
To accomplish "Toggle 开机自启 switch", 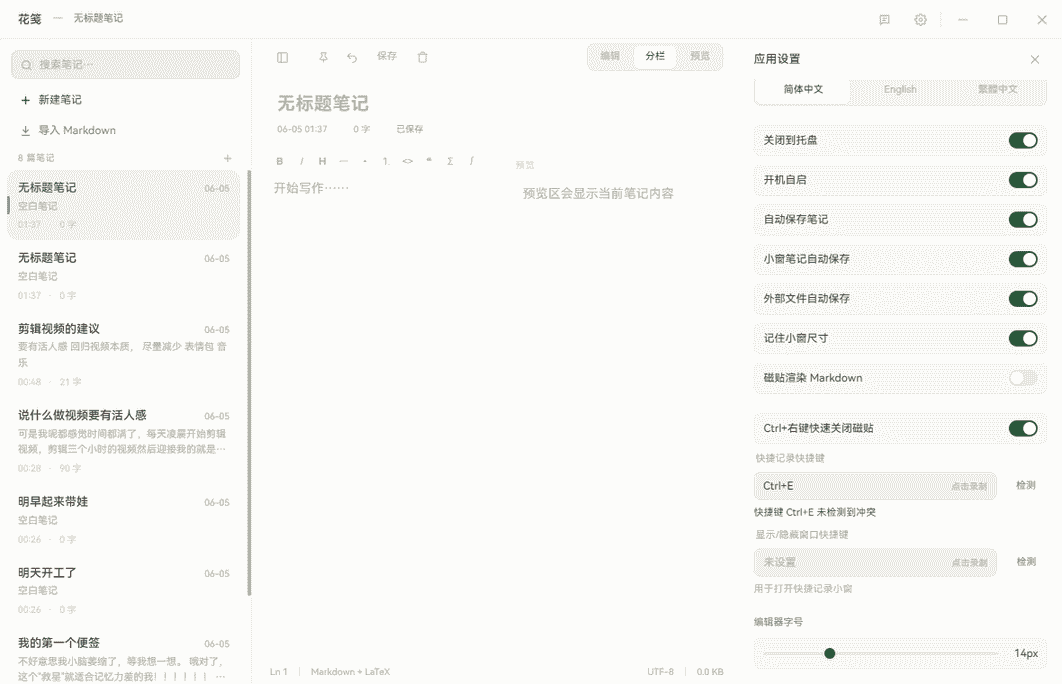I will 1023,180.
